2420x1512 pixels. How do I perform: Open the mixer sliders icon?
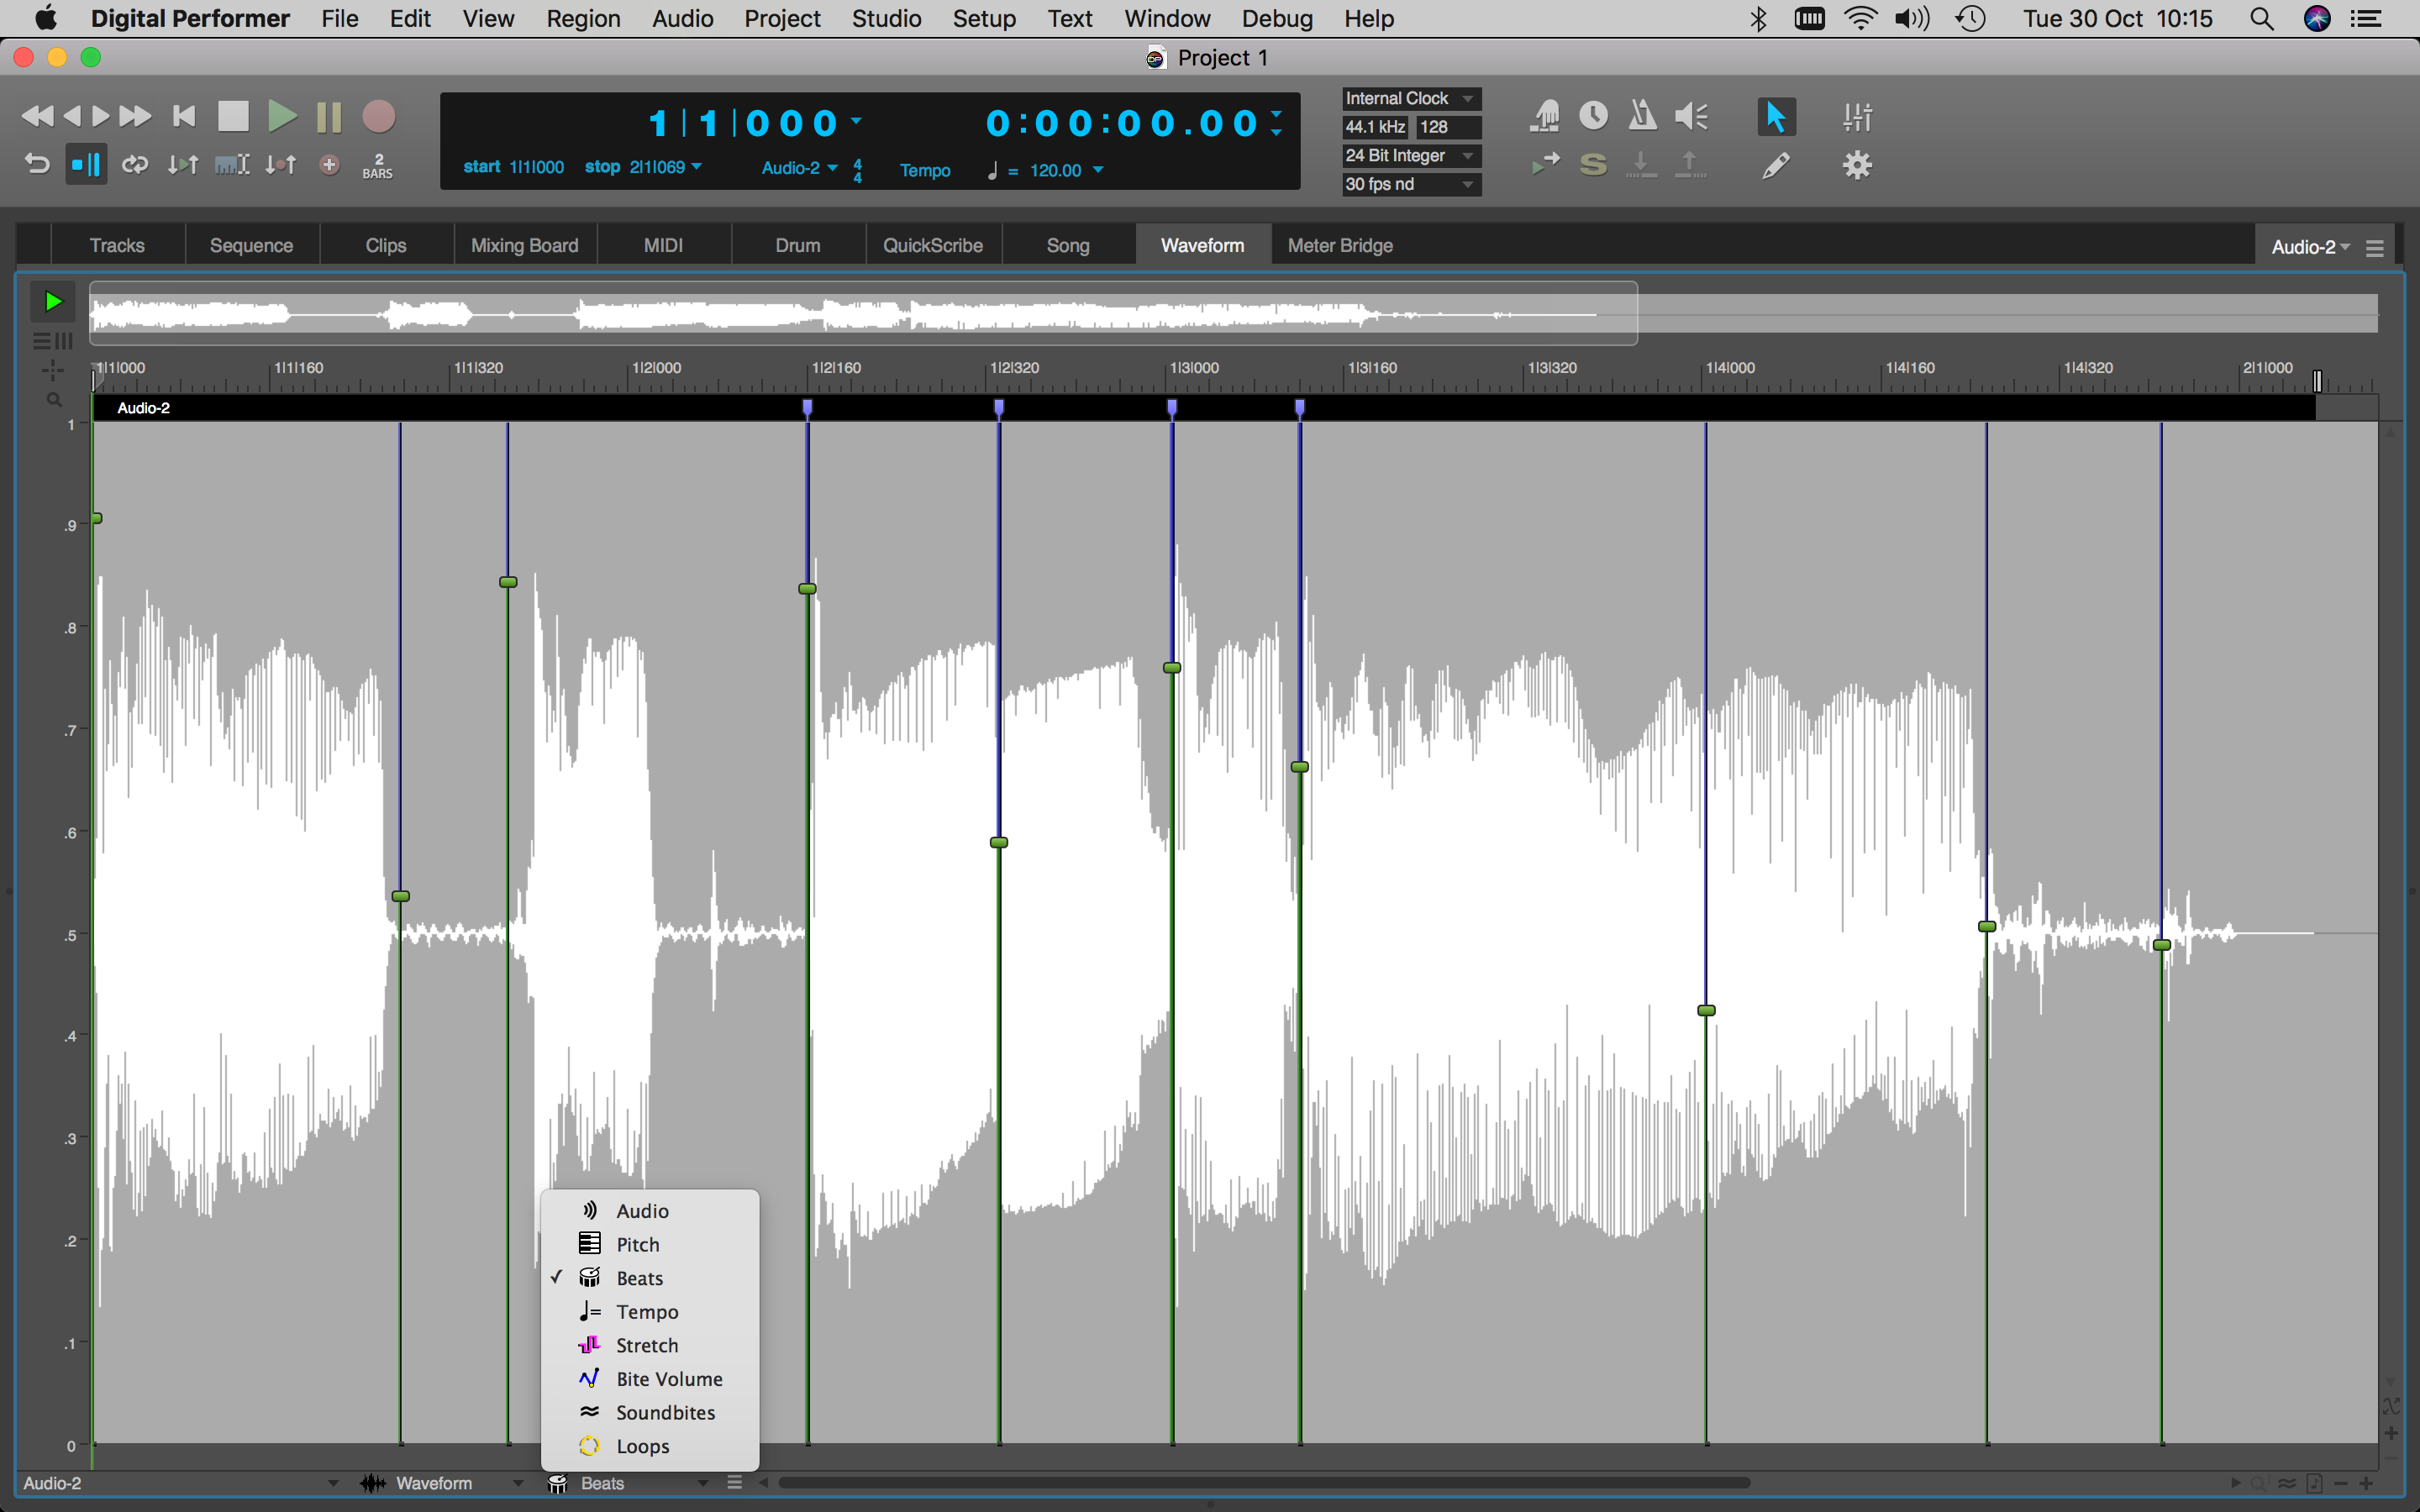1858,117
